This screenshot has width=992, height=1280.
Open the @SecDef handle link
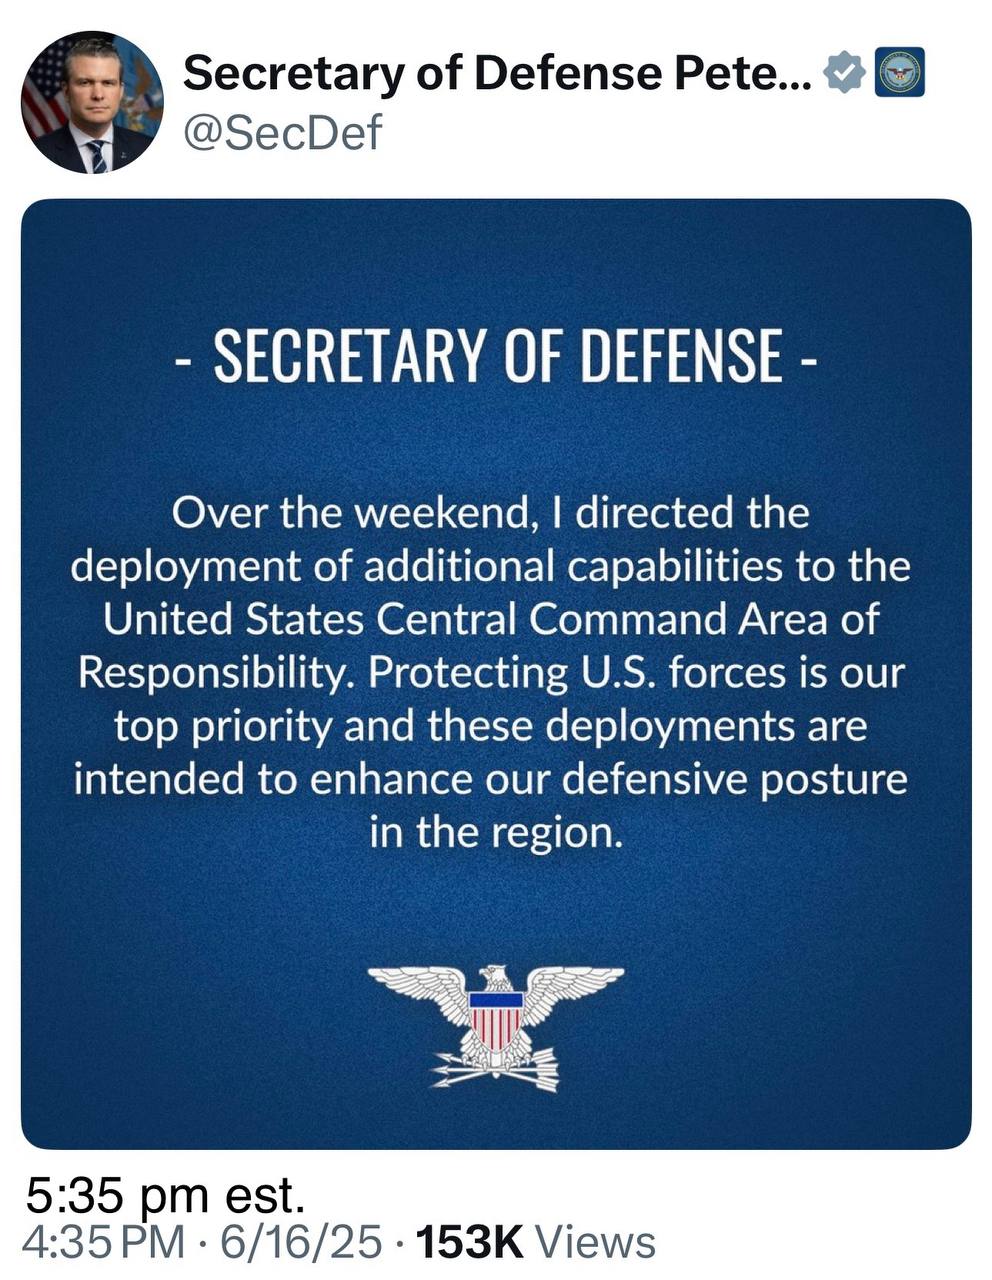(x=282, y=131)
